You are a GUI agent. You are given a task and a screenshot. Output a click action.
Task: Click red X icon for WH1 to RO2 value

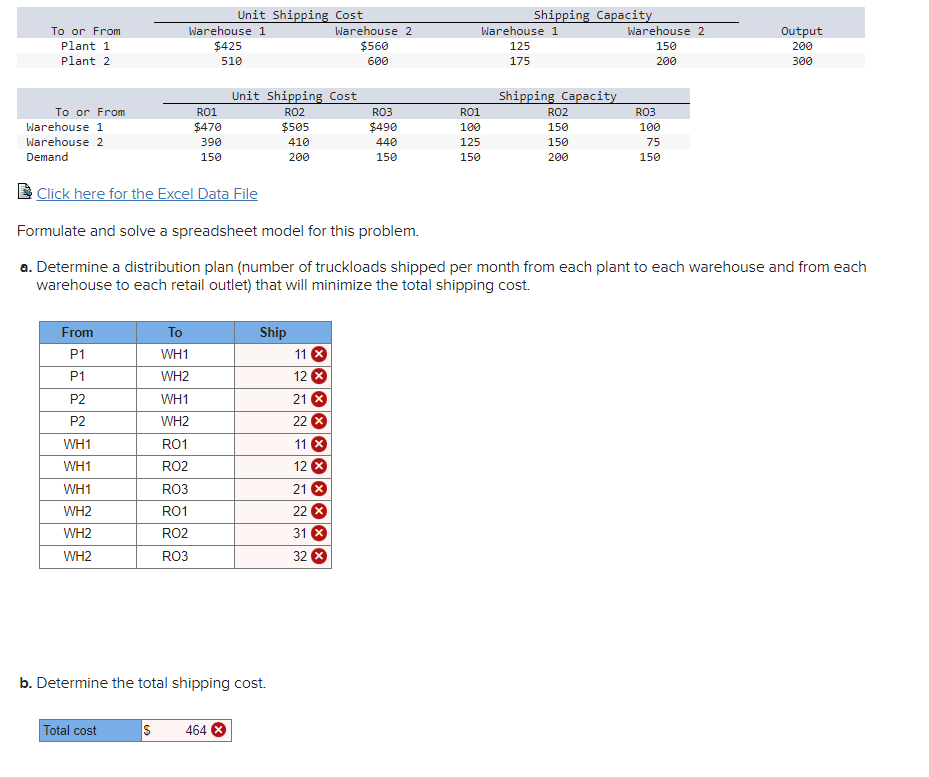point(318,466)
